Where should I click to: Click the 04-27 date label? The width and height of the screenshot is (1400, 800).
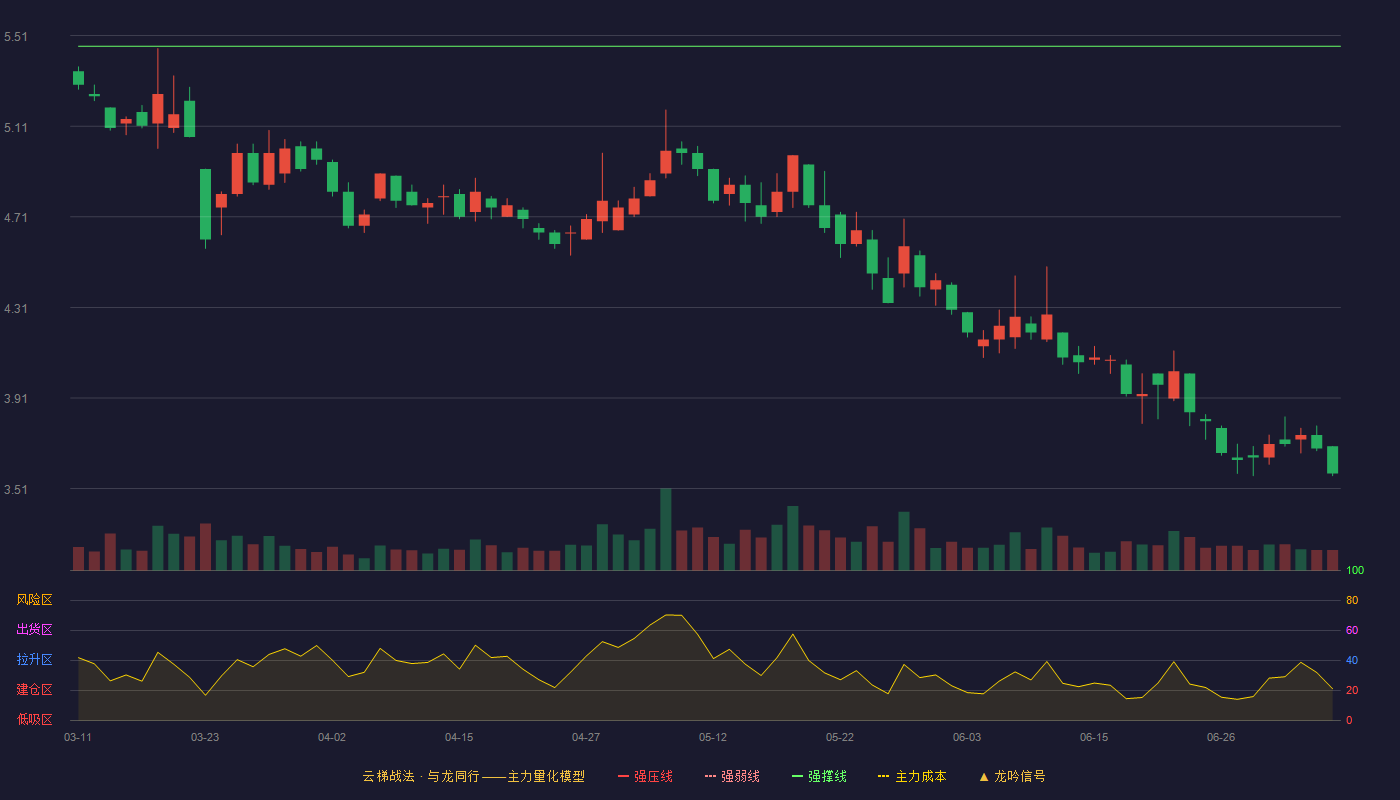click(x=586, y=738)
